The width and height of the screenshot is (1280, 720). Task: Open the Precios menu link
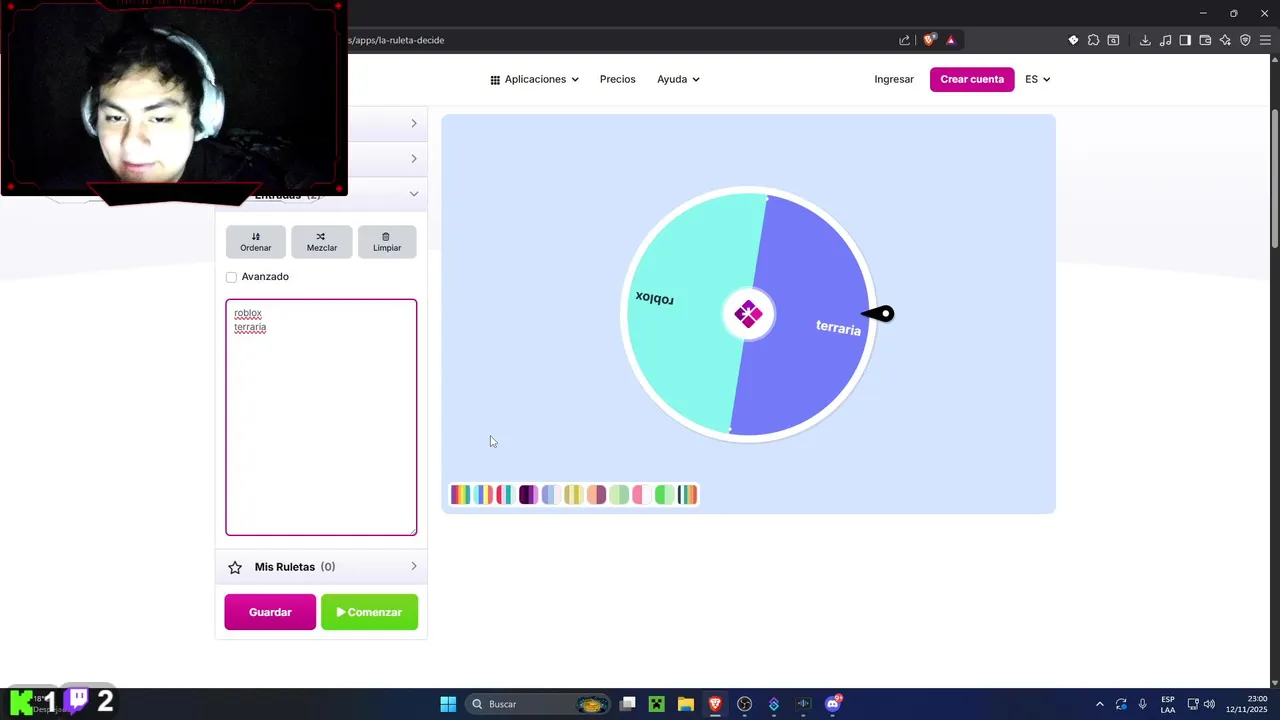[x=617, y=79]
